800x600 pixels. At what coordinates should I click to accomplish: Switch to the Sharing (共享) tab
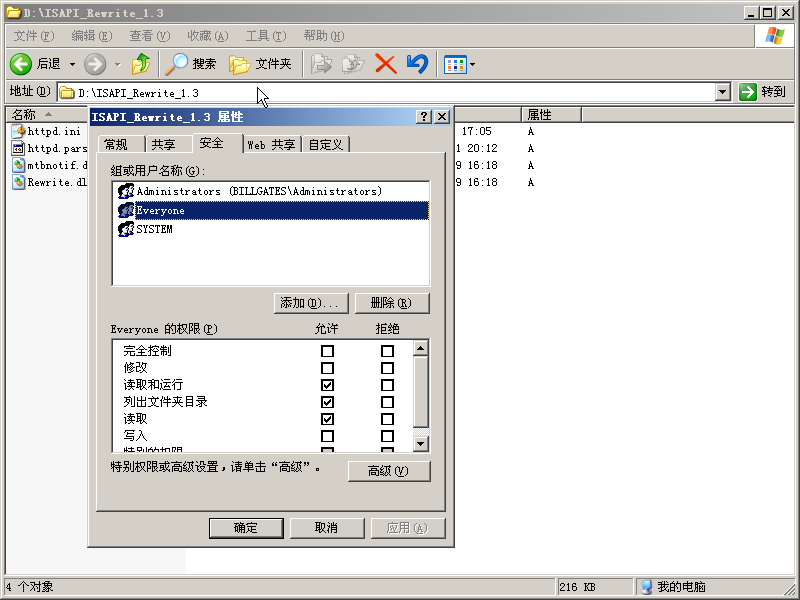pyautogui.click(x=169, y=145)
